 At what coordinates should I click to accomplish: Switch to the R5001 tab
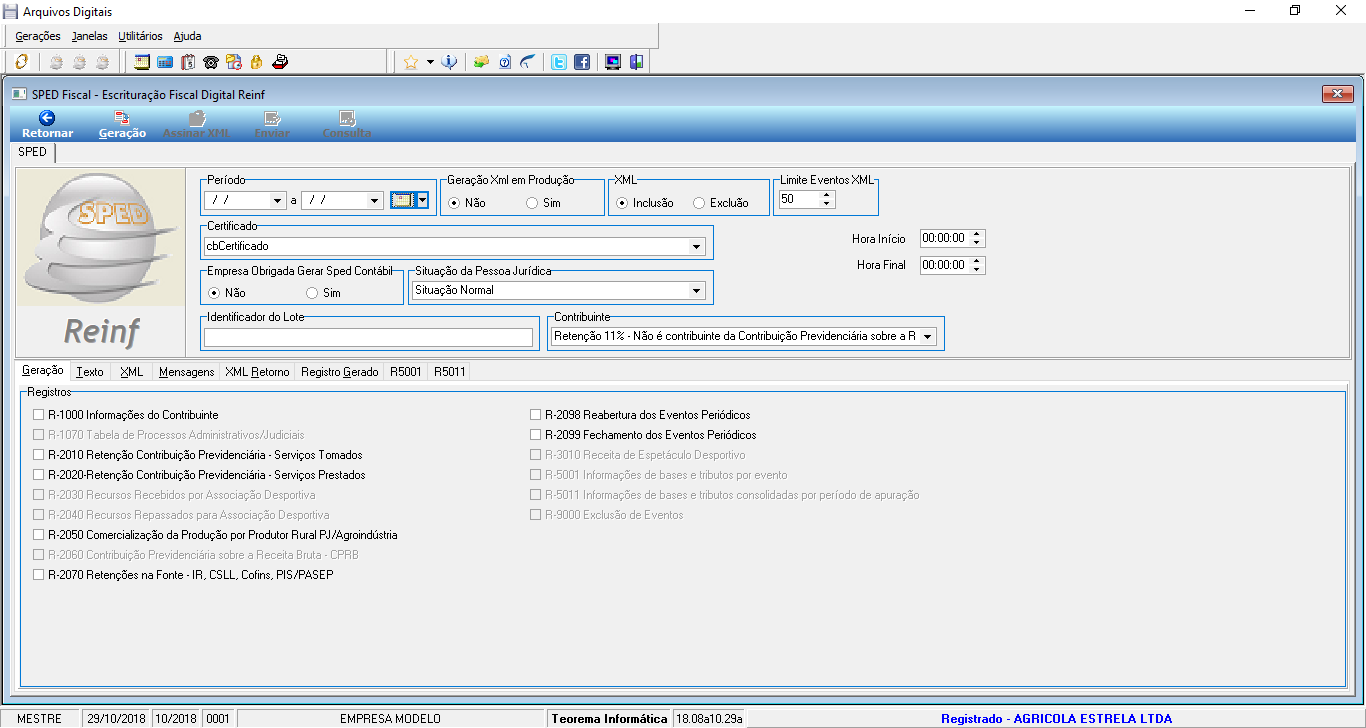click(406, 372)
